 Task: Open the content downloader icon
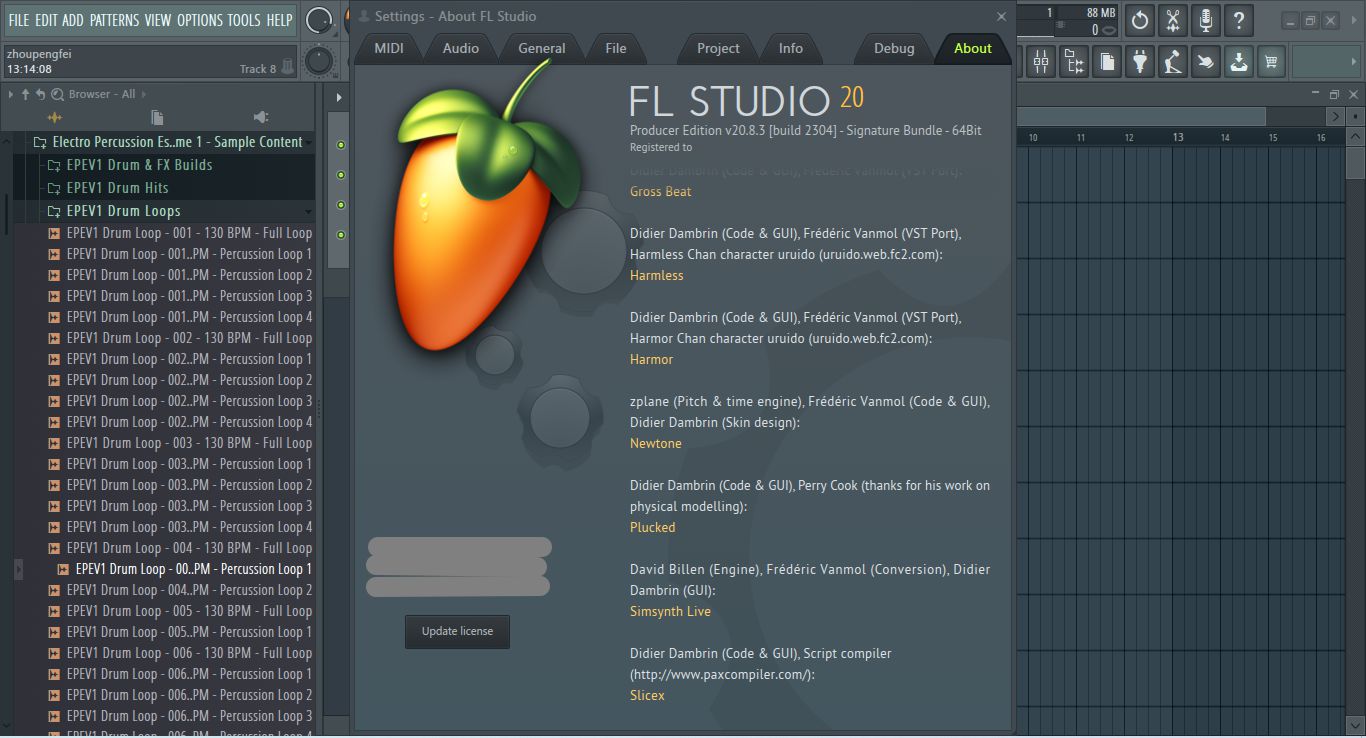click(x=1238, y=61)
